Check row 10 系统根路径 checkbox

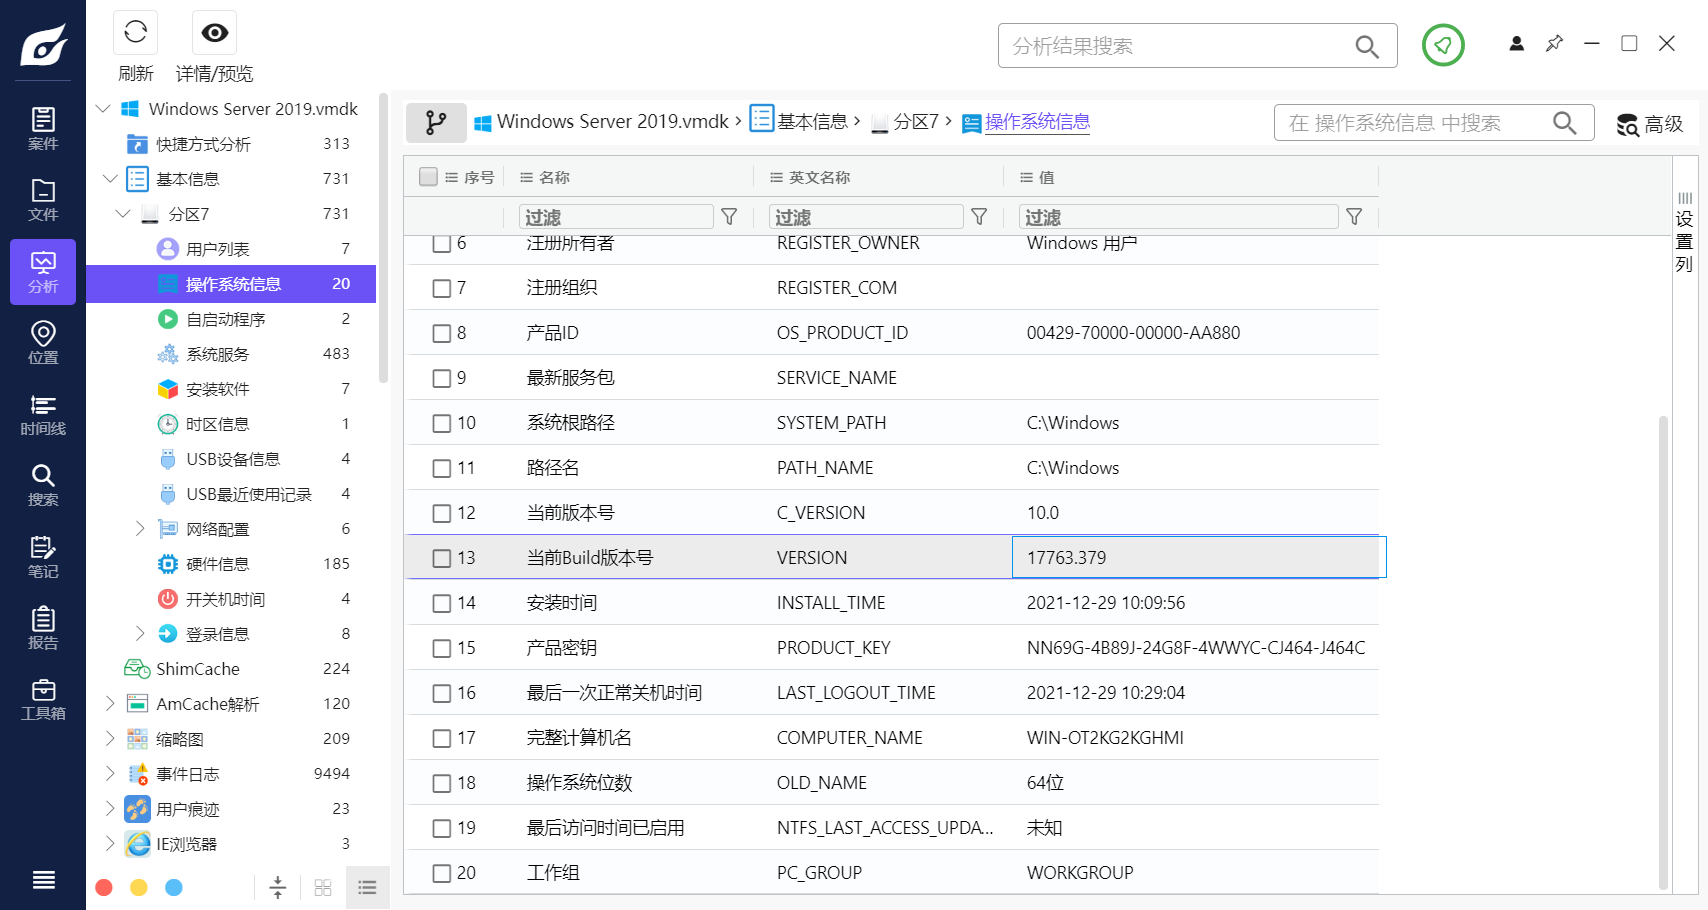441,423
